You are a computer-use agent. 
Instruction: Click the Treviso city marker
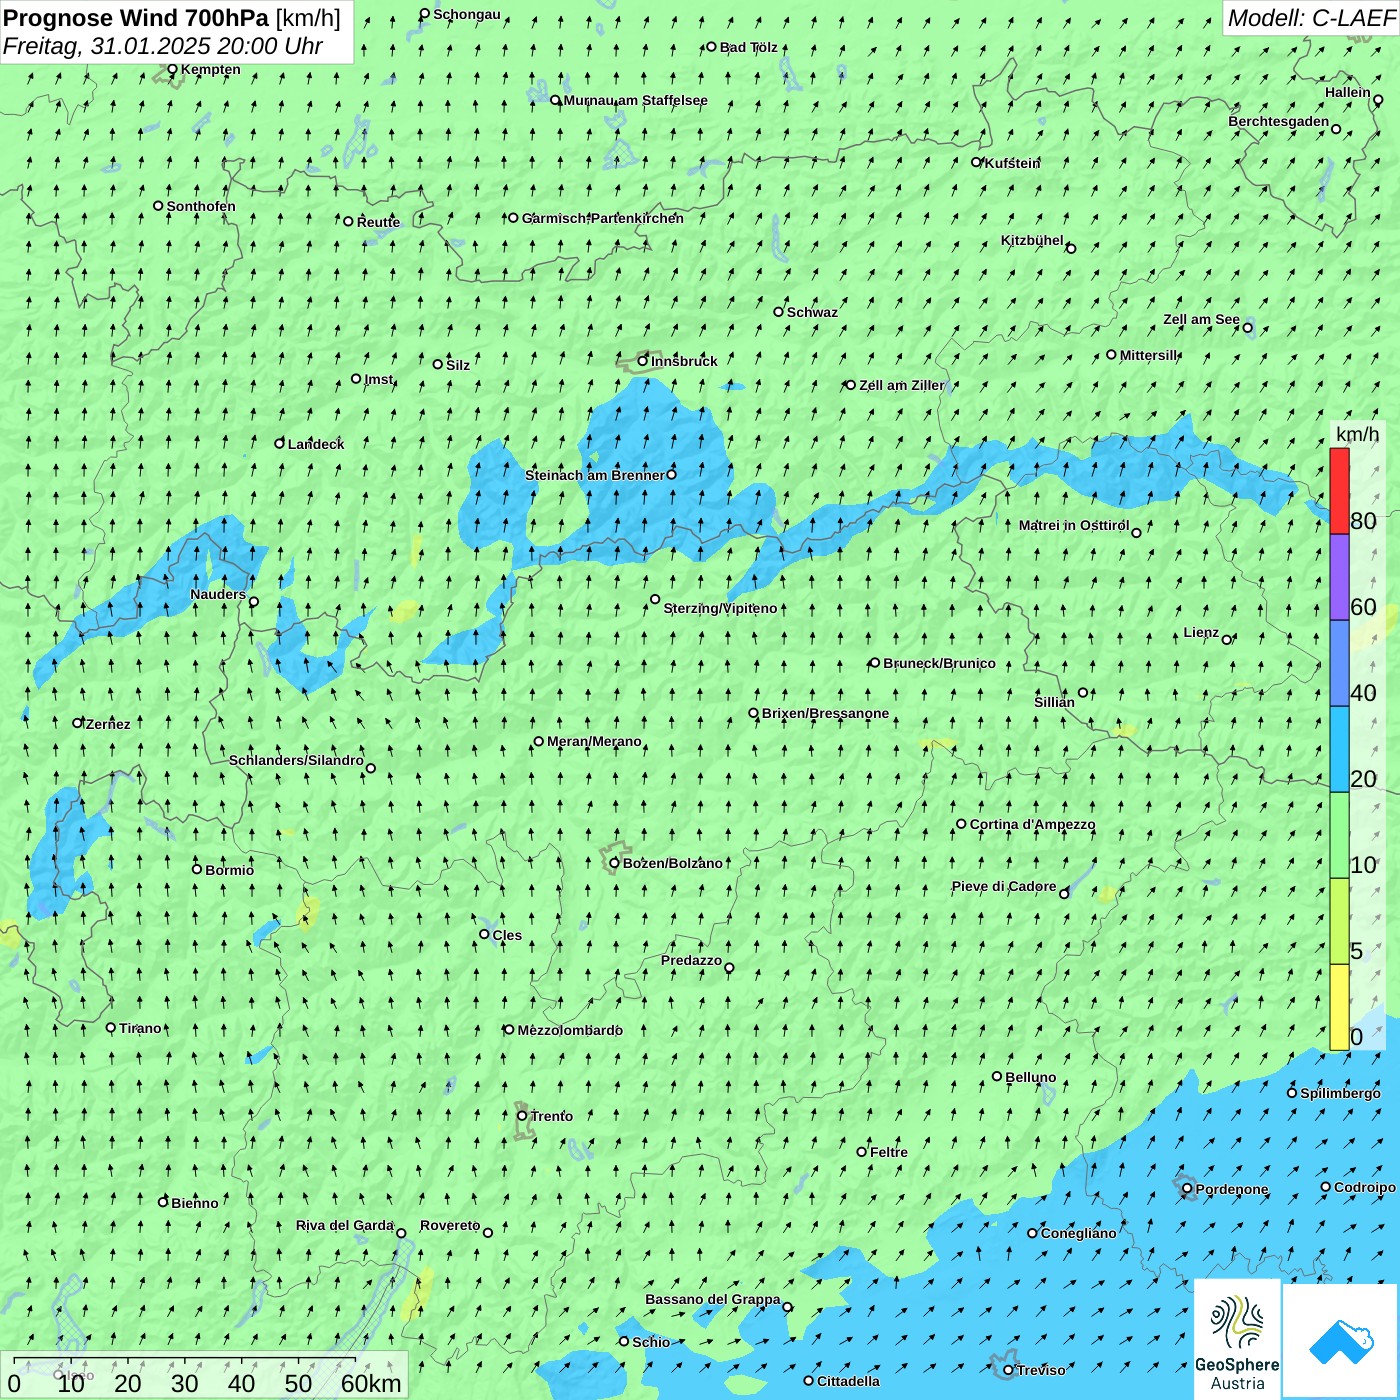(1008, 1370)
